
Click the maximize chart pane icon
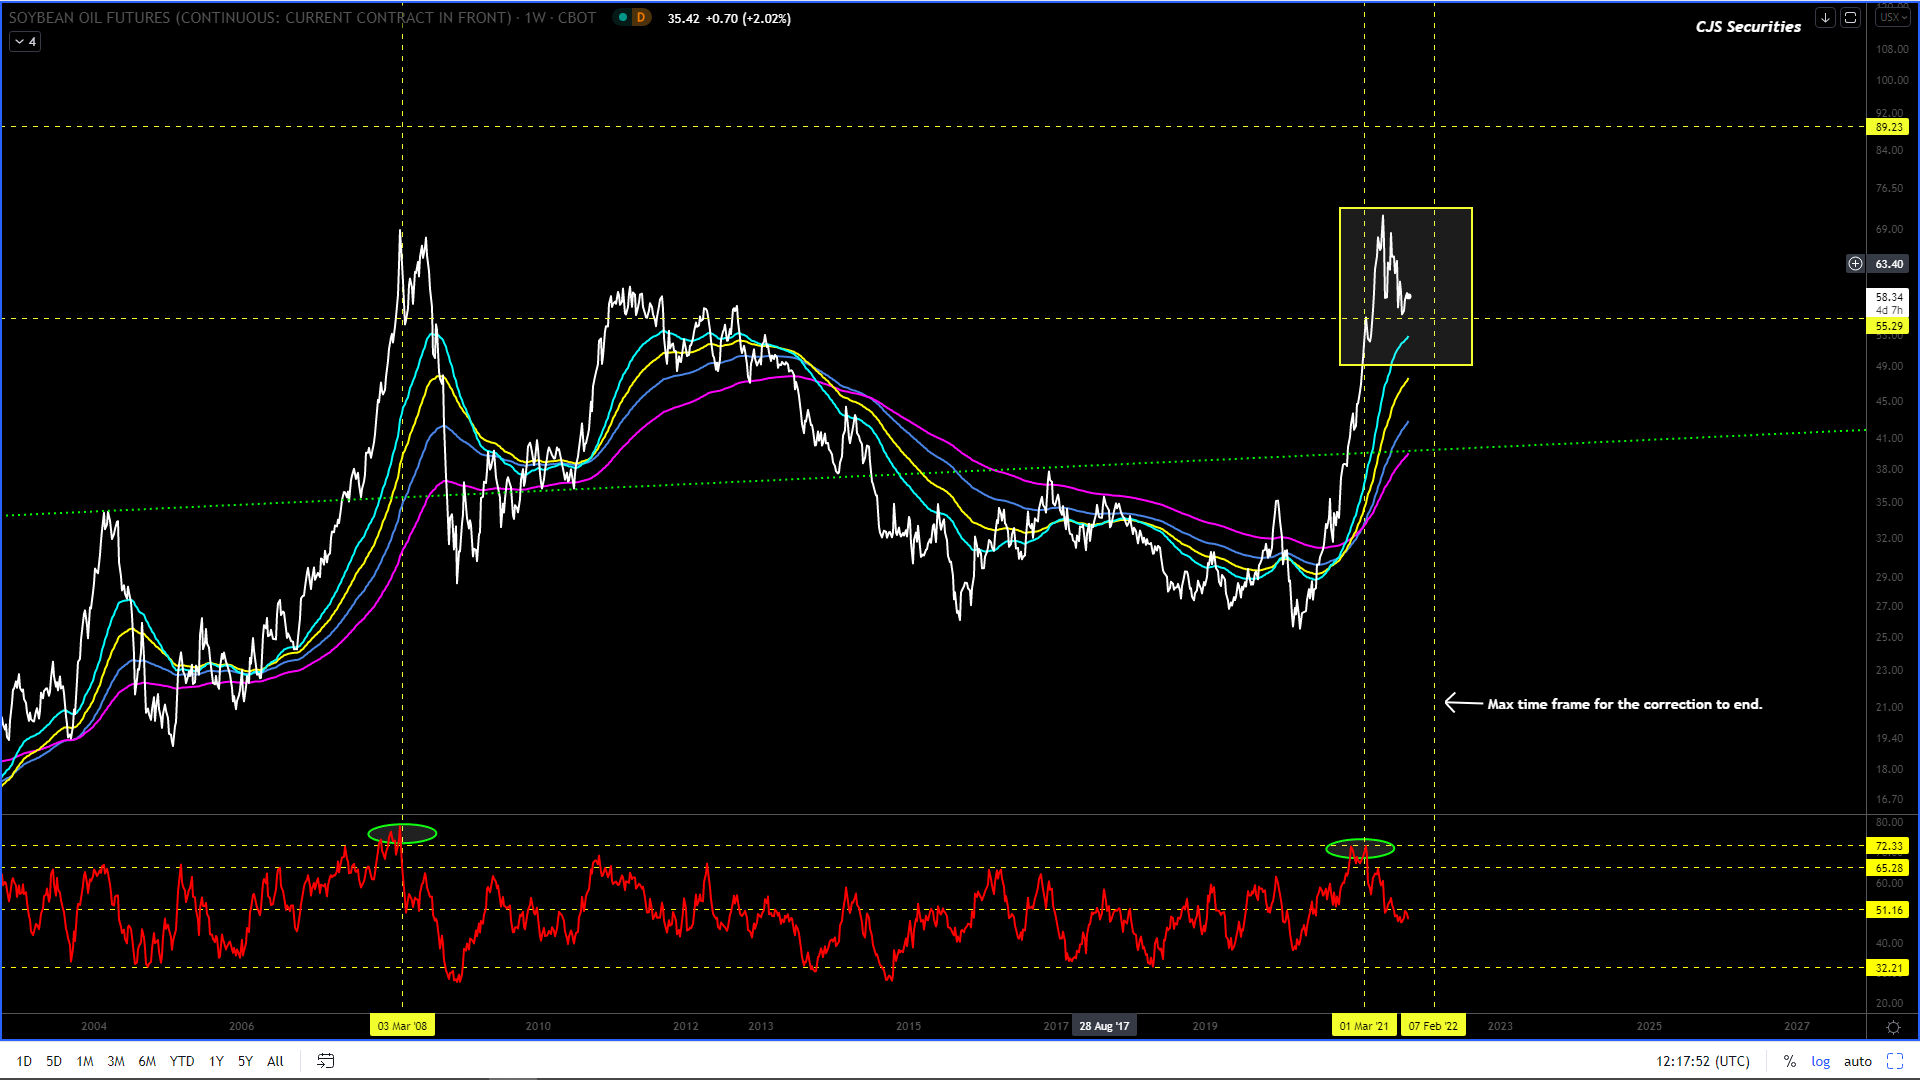point(1850,18)
